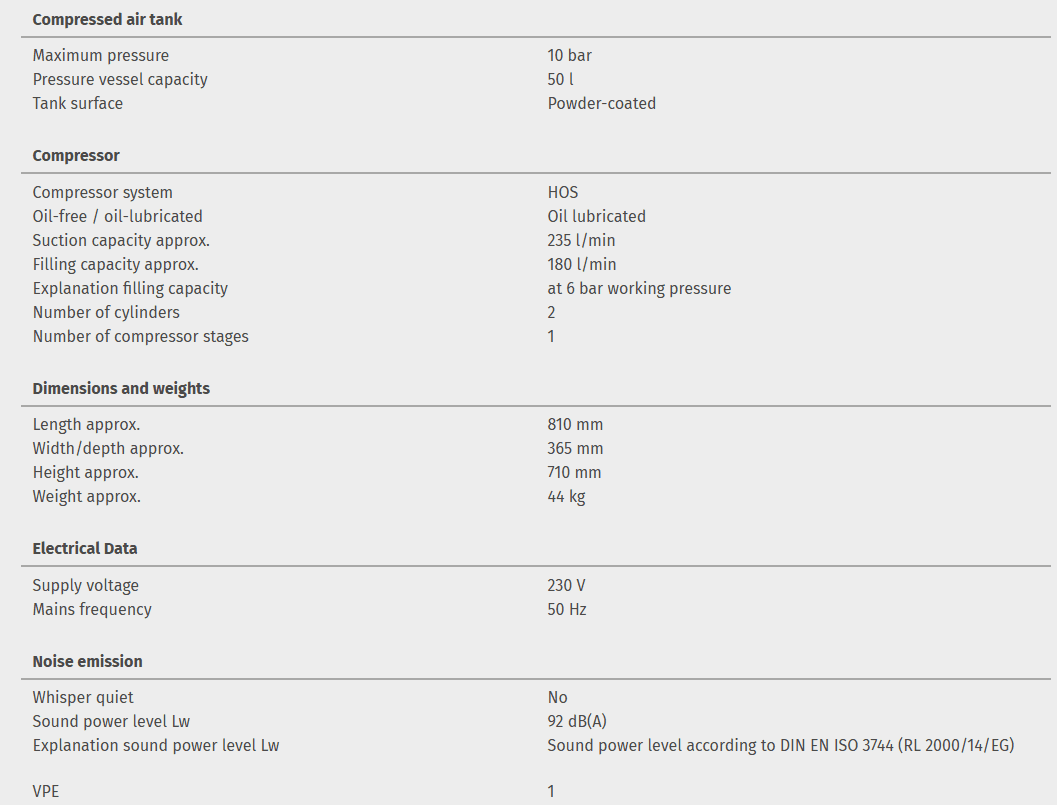This screenshot has height=805, width=1057.
Task: Click the Compressor section heading
Action: [x=76, y=155]
